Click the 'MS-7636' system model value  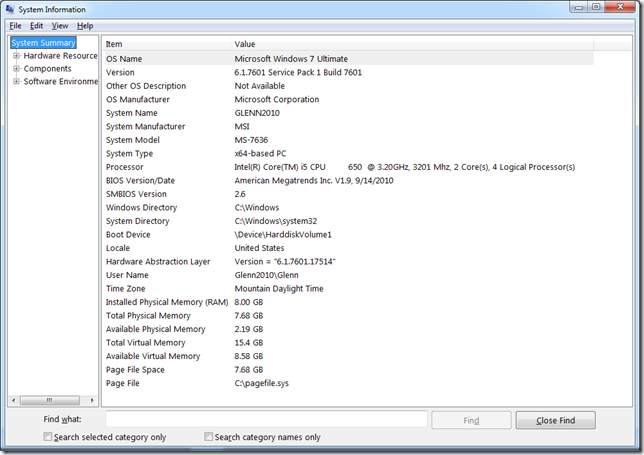click(x=251, y=140)
